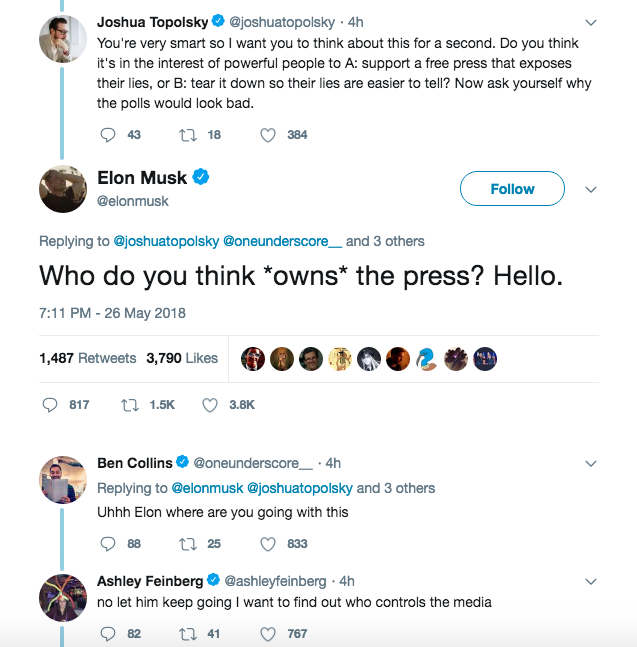The height and width of the screenshot is (647, 637).
Task: Open options chevron on Ben Collins' tweet
Action: (591, 463)
